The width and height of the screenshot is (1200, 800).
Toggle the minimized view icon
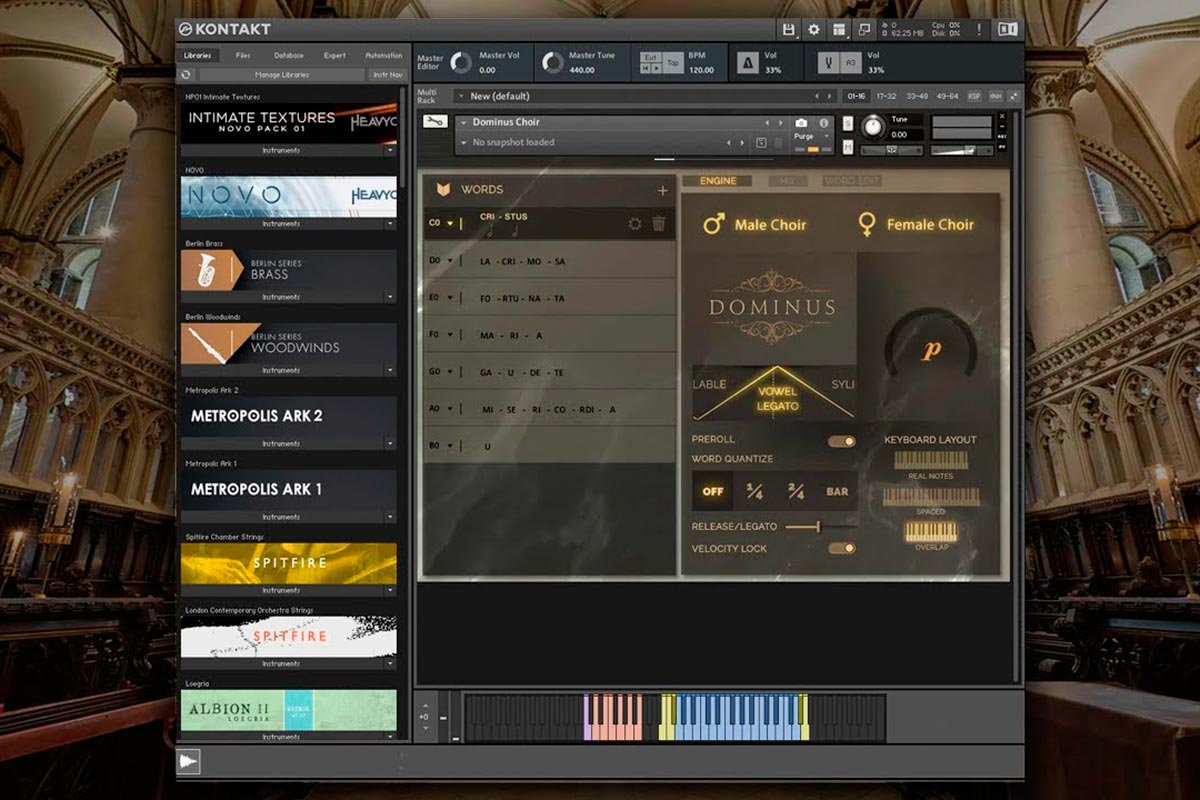[x=864, y=30]
